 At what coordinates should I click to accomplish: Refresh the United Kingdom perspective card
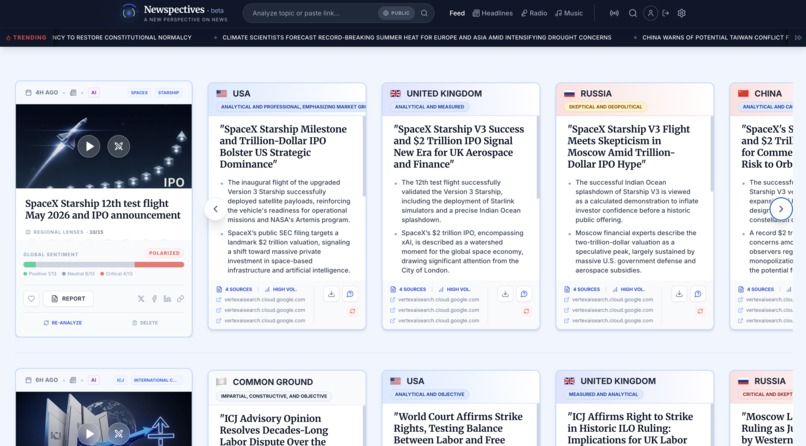click(x=526, y=311)
